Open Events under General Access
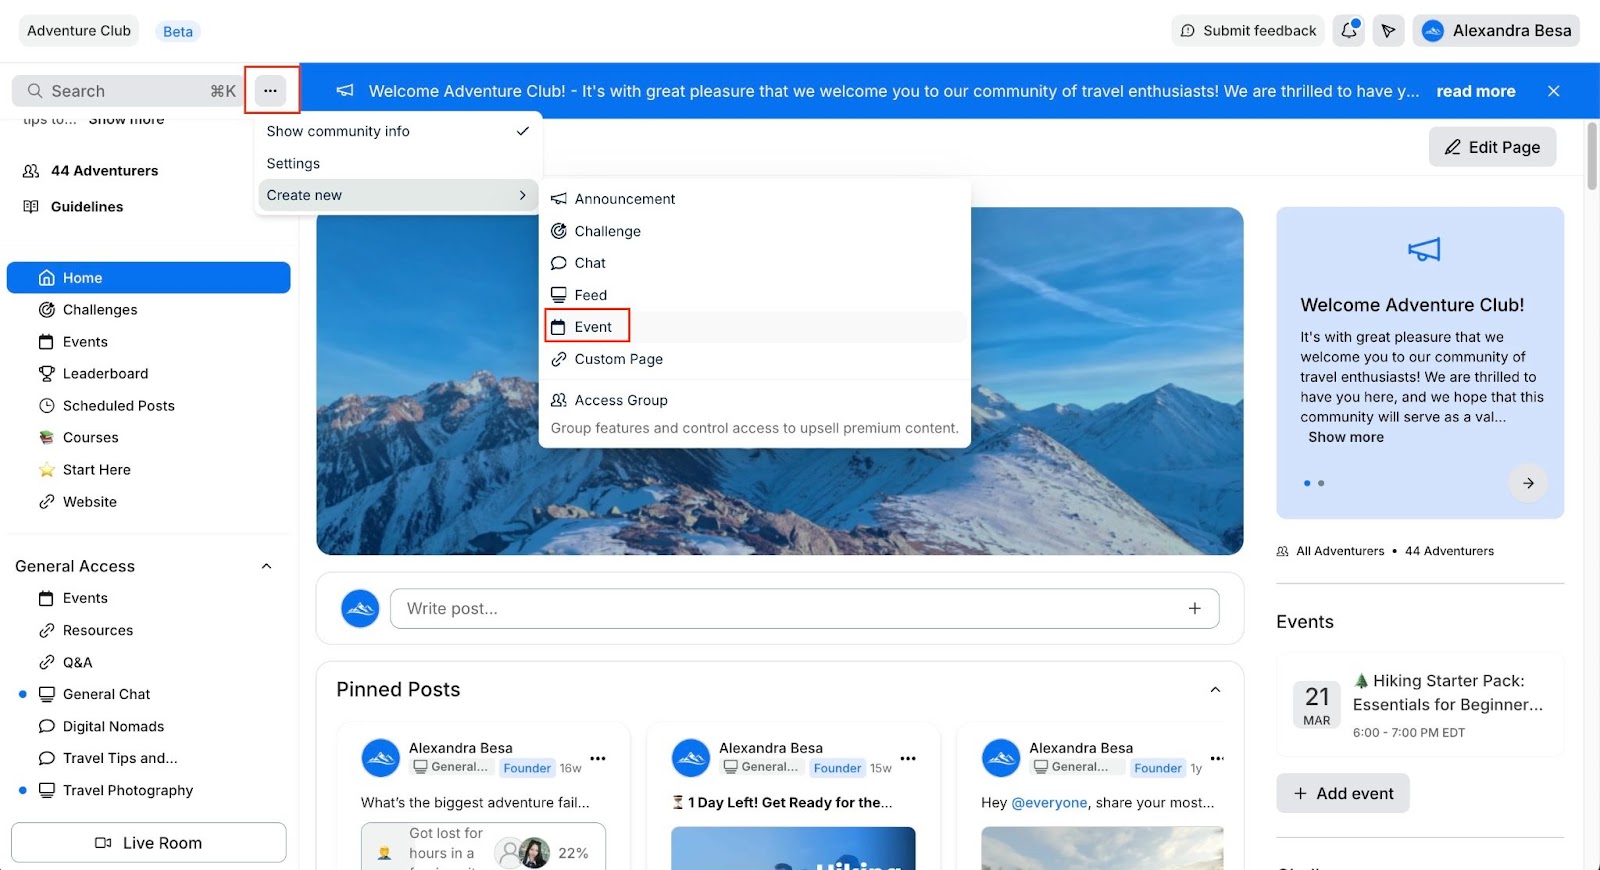This screenshot has width=1600, height=870. (x=148, y=598)
